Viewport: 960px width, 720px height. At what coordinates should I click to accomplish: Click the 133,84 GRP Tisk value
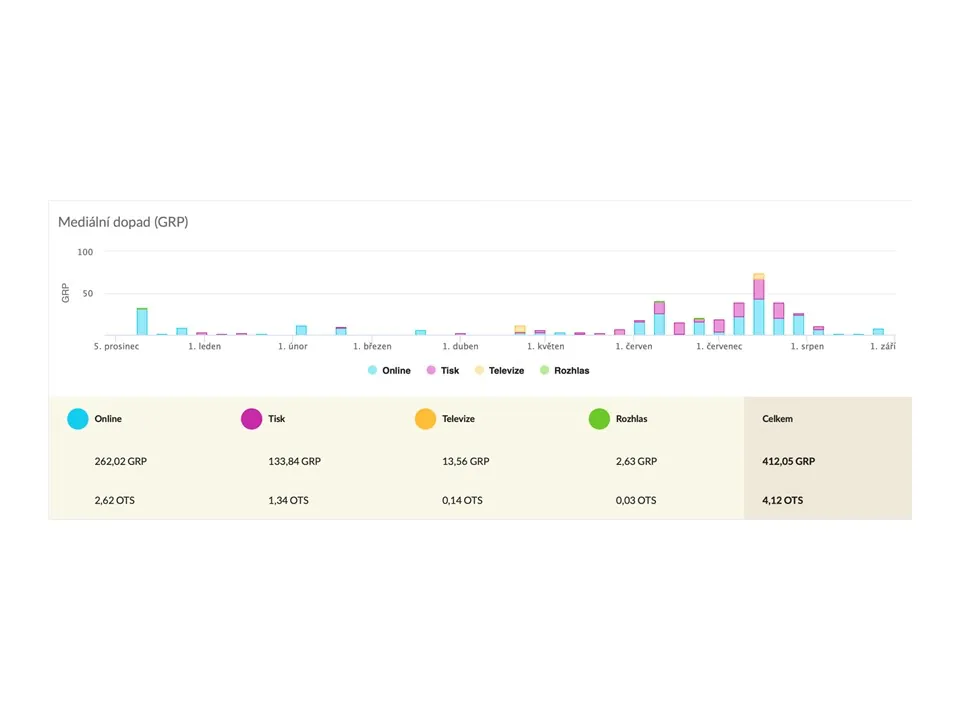pos(294,461)
